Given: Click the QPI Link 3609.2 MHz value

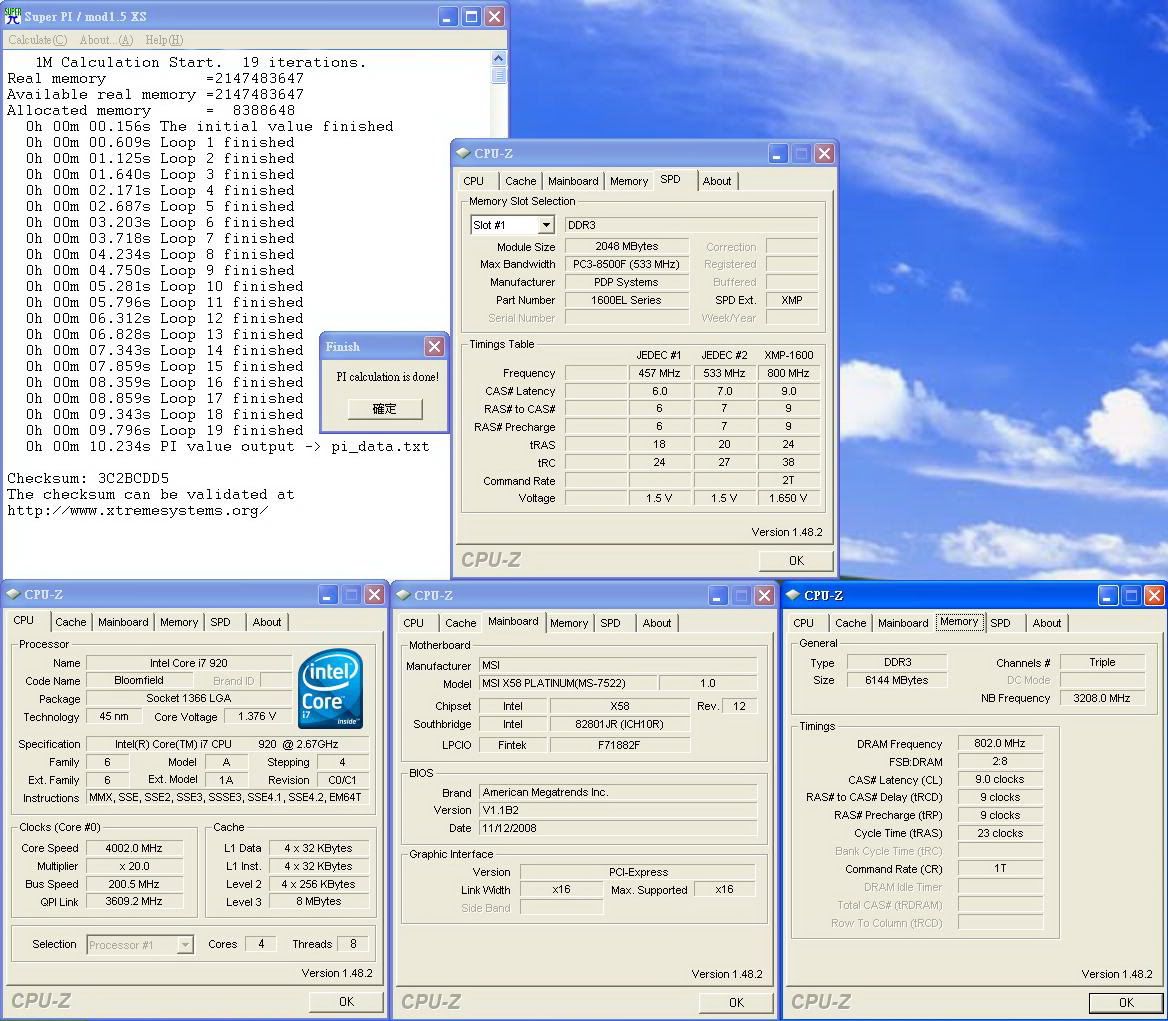Looking at the screenshot, I should (134, 901).
